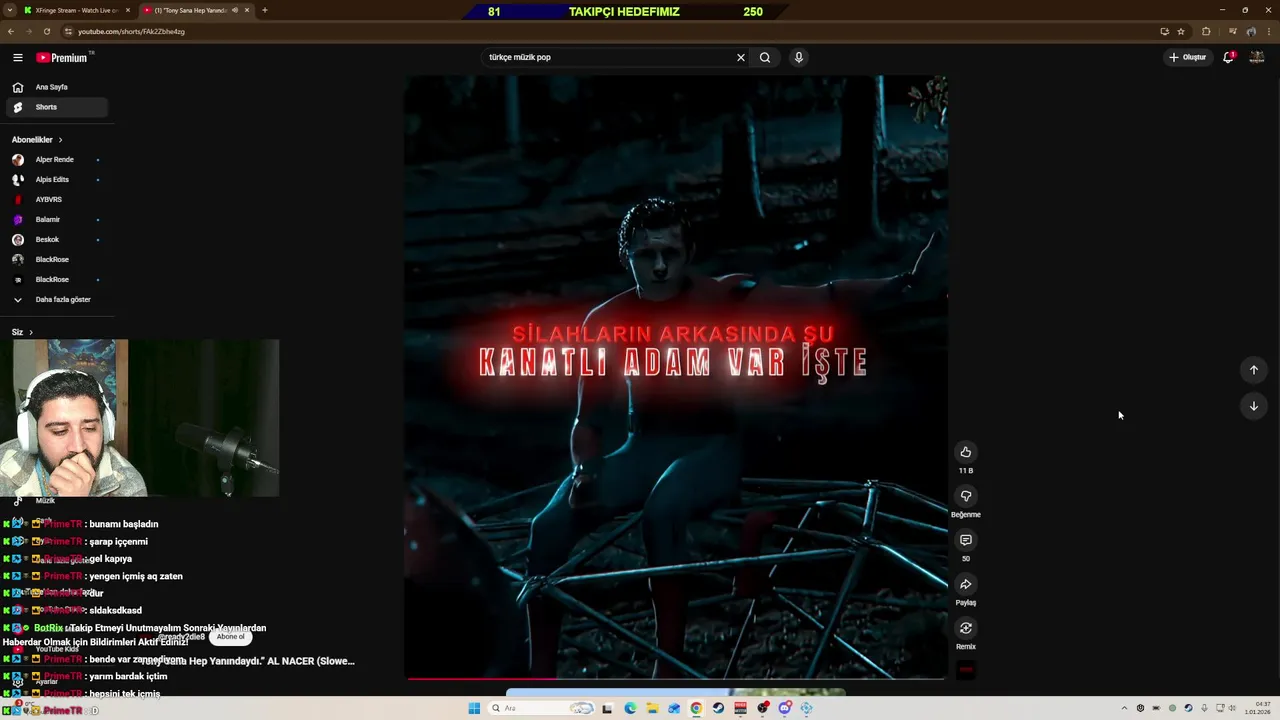Open AYBVRS channel subscription
This screenshot has height=720, width=1280.
tap(55, 200)
